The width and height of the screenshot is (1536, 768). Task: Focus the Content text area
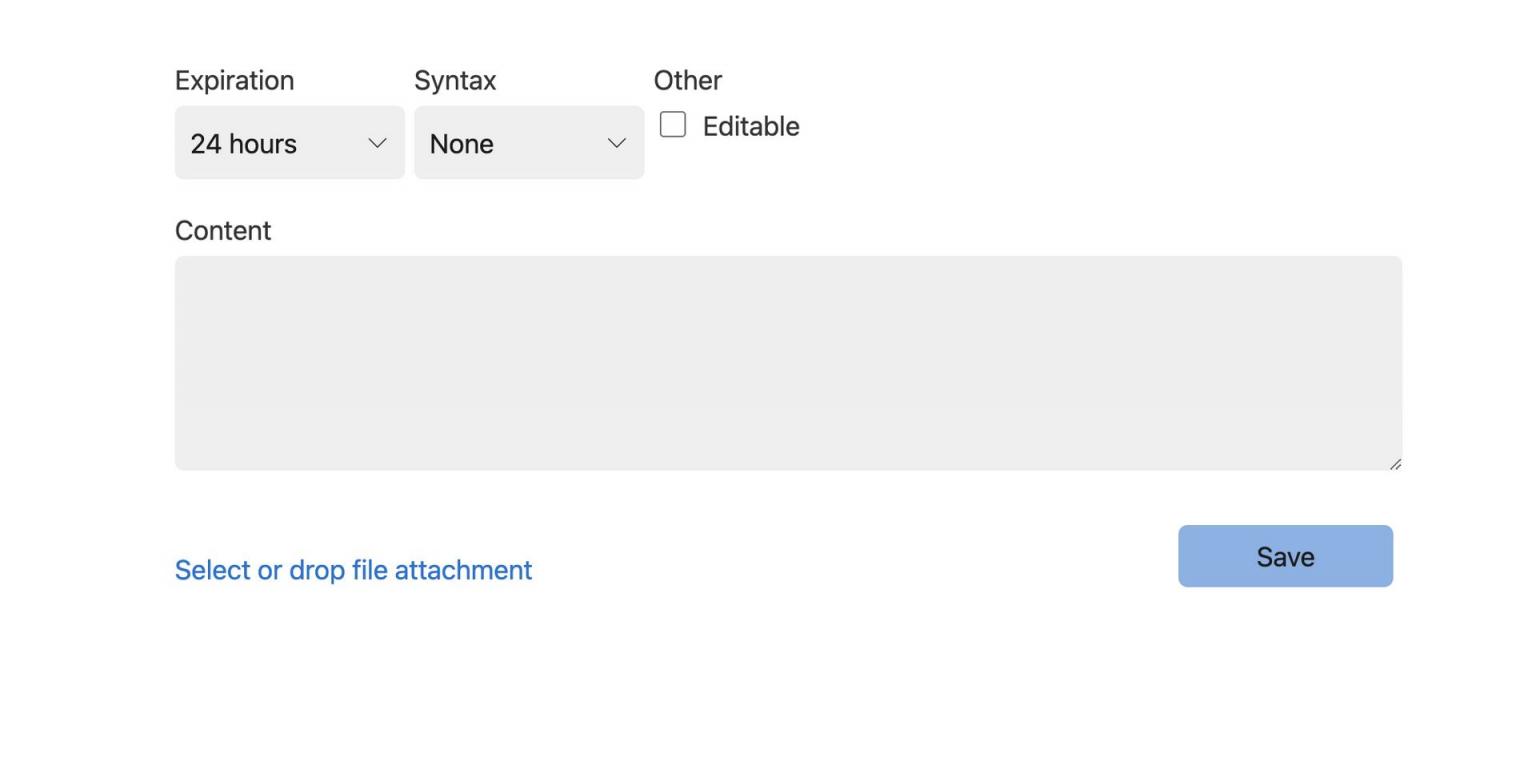(x=788, y=362)
